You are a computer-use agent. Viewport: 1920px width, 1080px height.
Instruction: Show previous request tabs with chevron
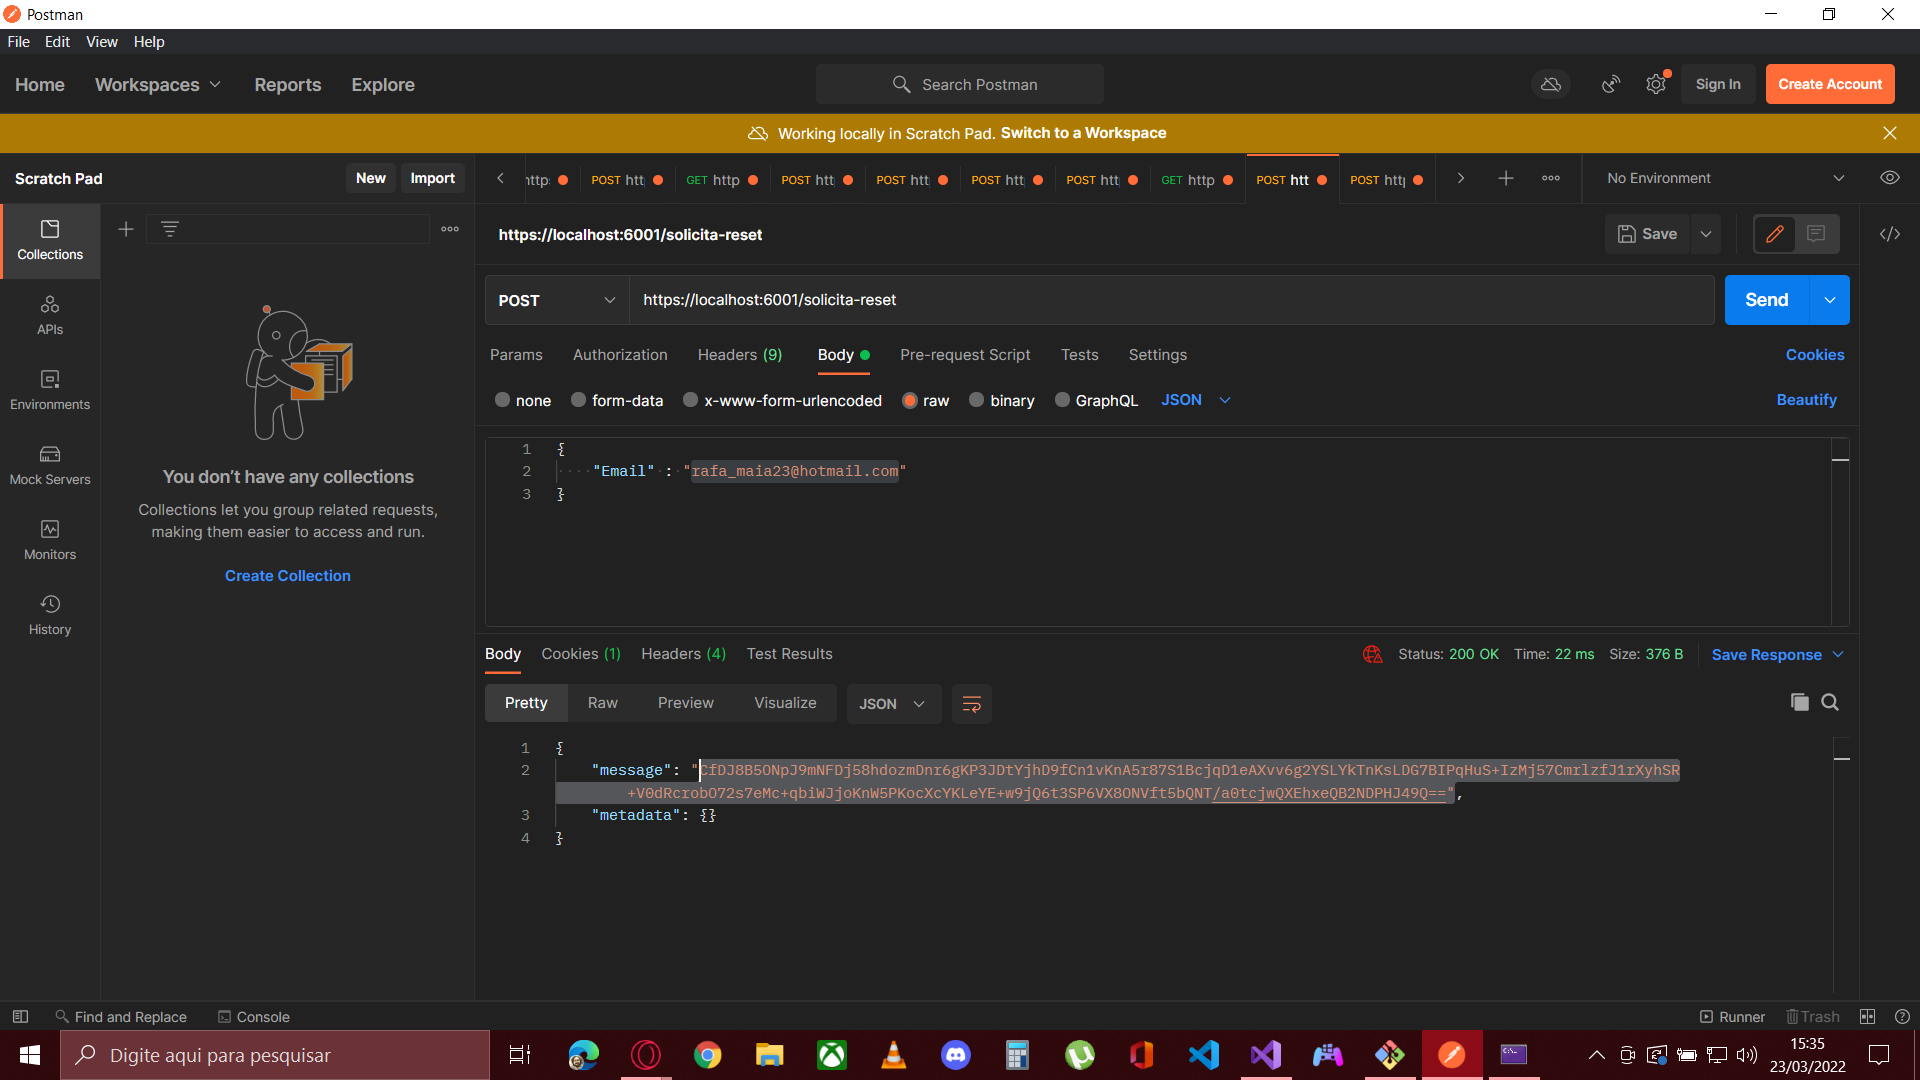(x=500, y=178)
